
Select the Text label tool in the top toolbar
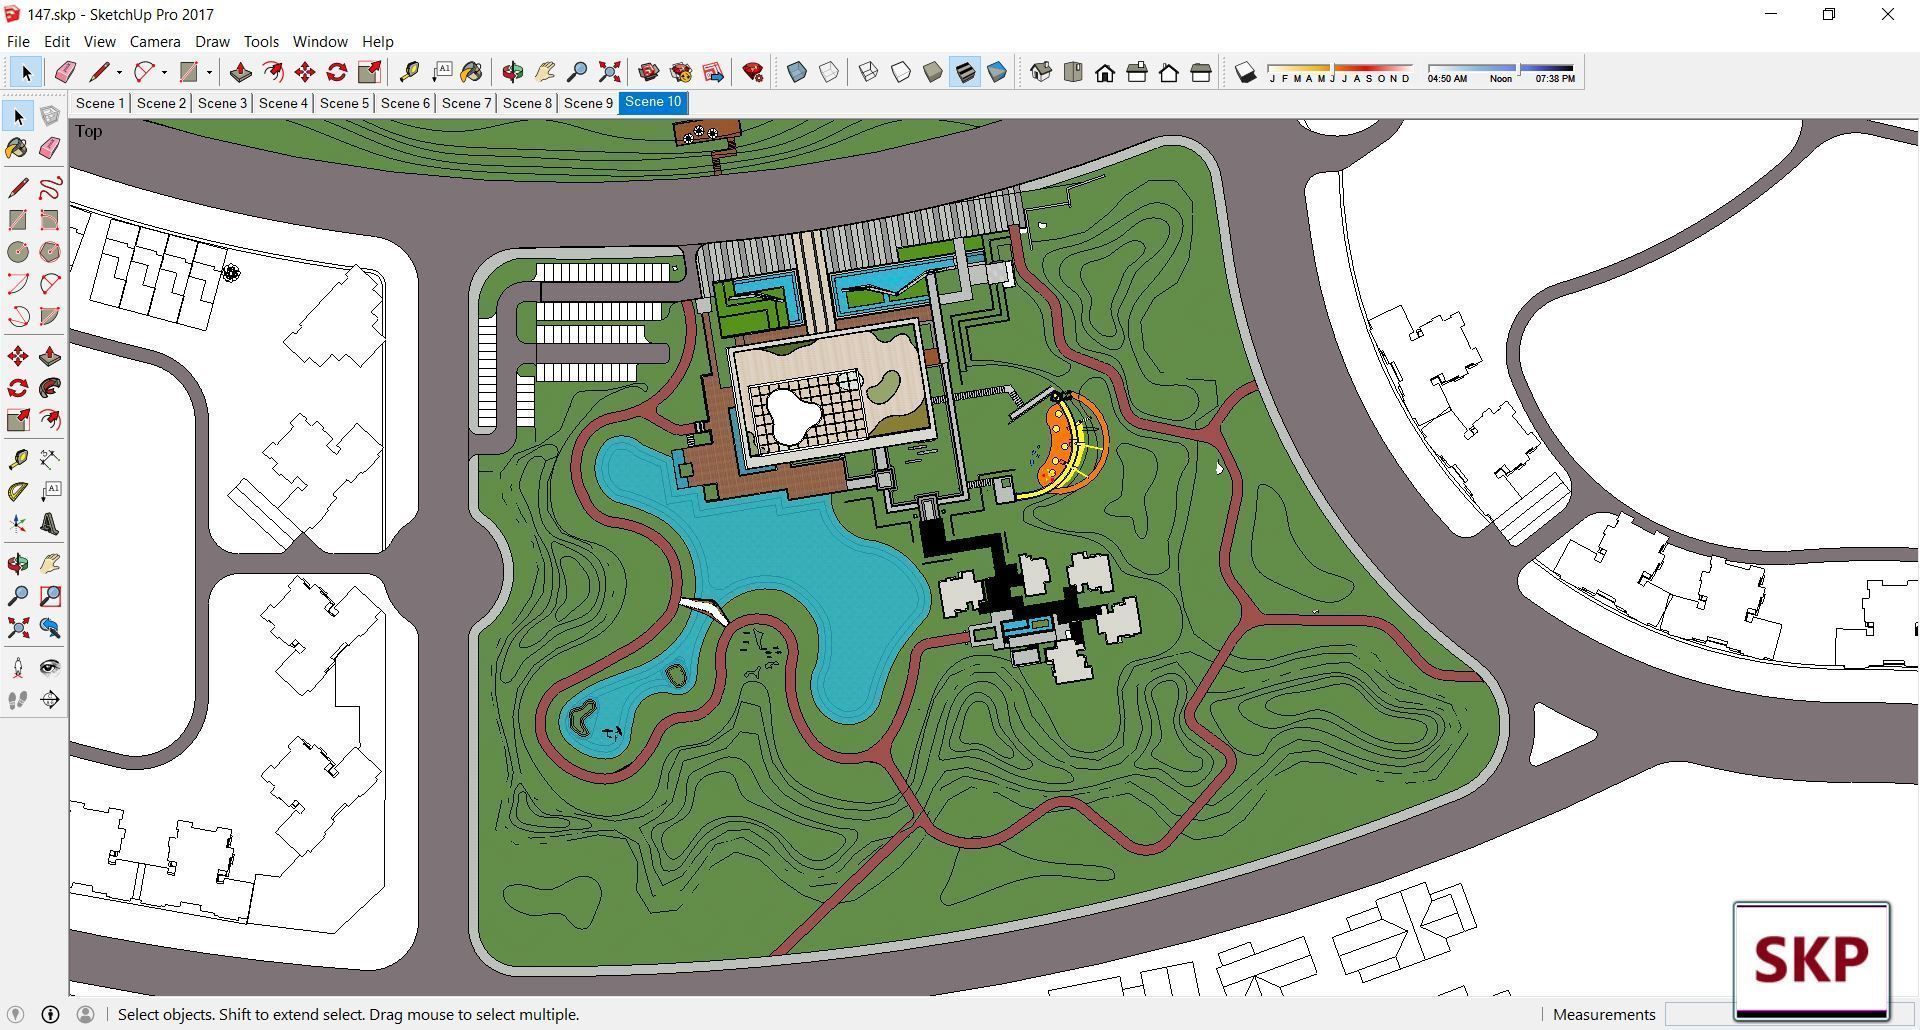(x=441, y=72)
